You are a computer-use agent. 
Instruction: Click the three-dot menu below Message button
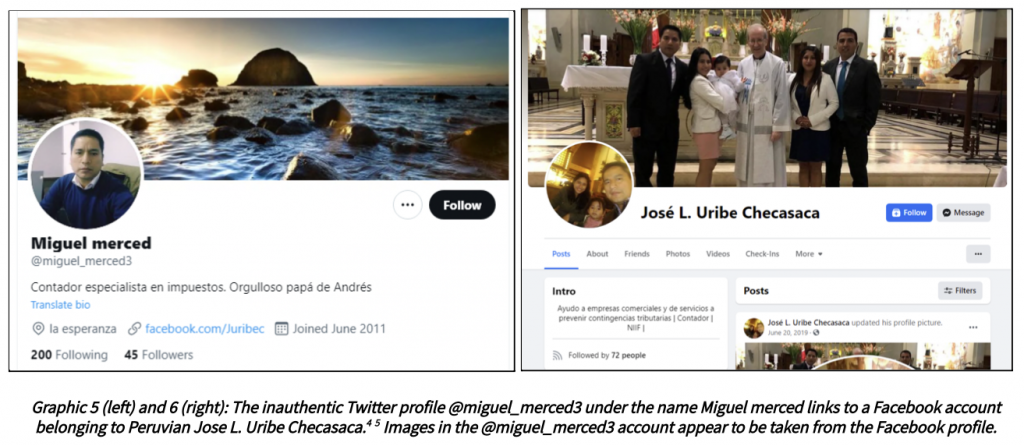pyautogui.click(x=978, y=254)
